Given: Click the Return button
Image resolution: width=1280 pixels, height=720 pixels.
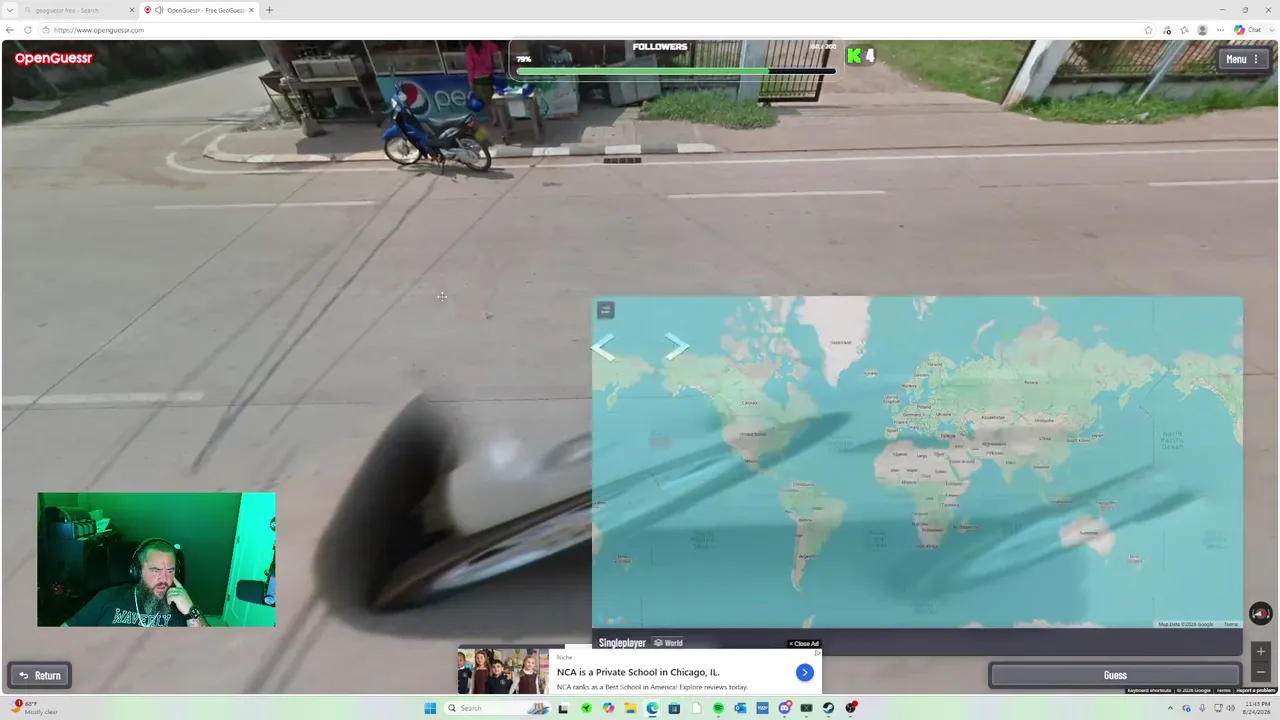Looking at the screenshot, I should tap(40, 675).
